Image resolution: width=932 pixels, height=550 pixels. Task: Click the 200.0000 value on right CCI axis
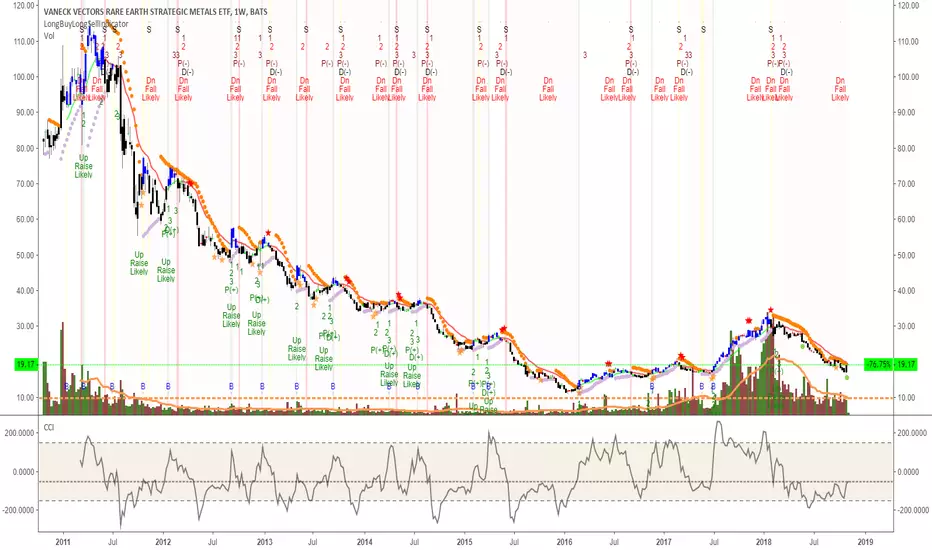(x=912, y=433)
